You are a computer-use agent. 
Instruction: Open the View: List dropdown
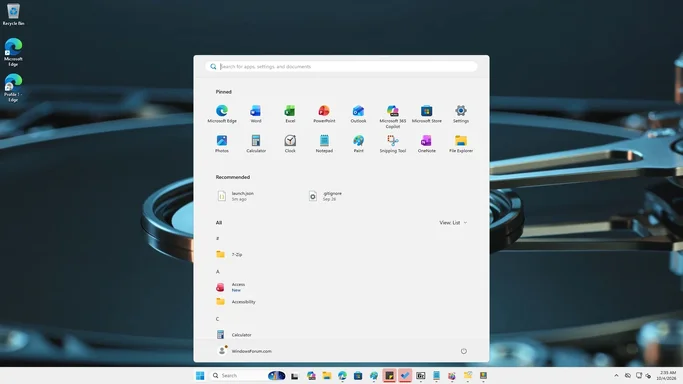pos(453,222)
